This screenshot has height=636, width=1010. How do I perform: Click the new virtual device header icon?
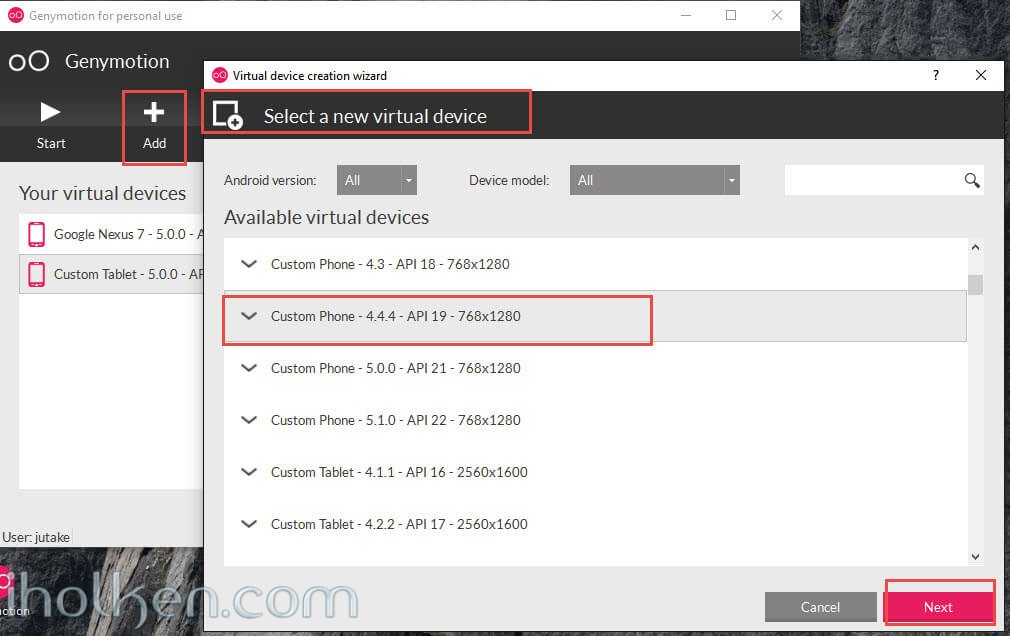point(227,115)
